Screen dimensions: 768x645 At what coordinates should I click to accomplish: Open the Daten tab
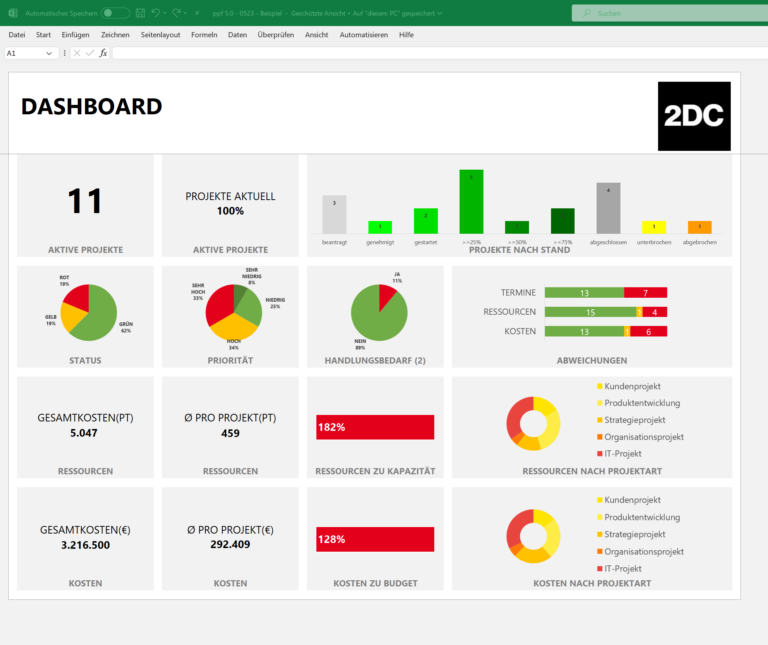[237, 35]
